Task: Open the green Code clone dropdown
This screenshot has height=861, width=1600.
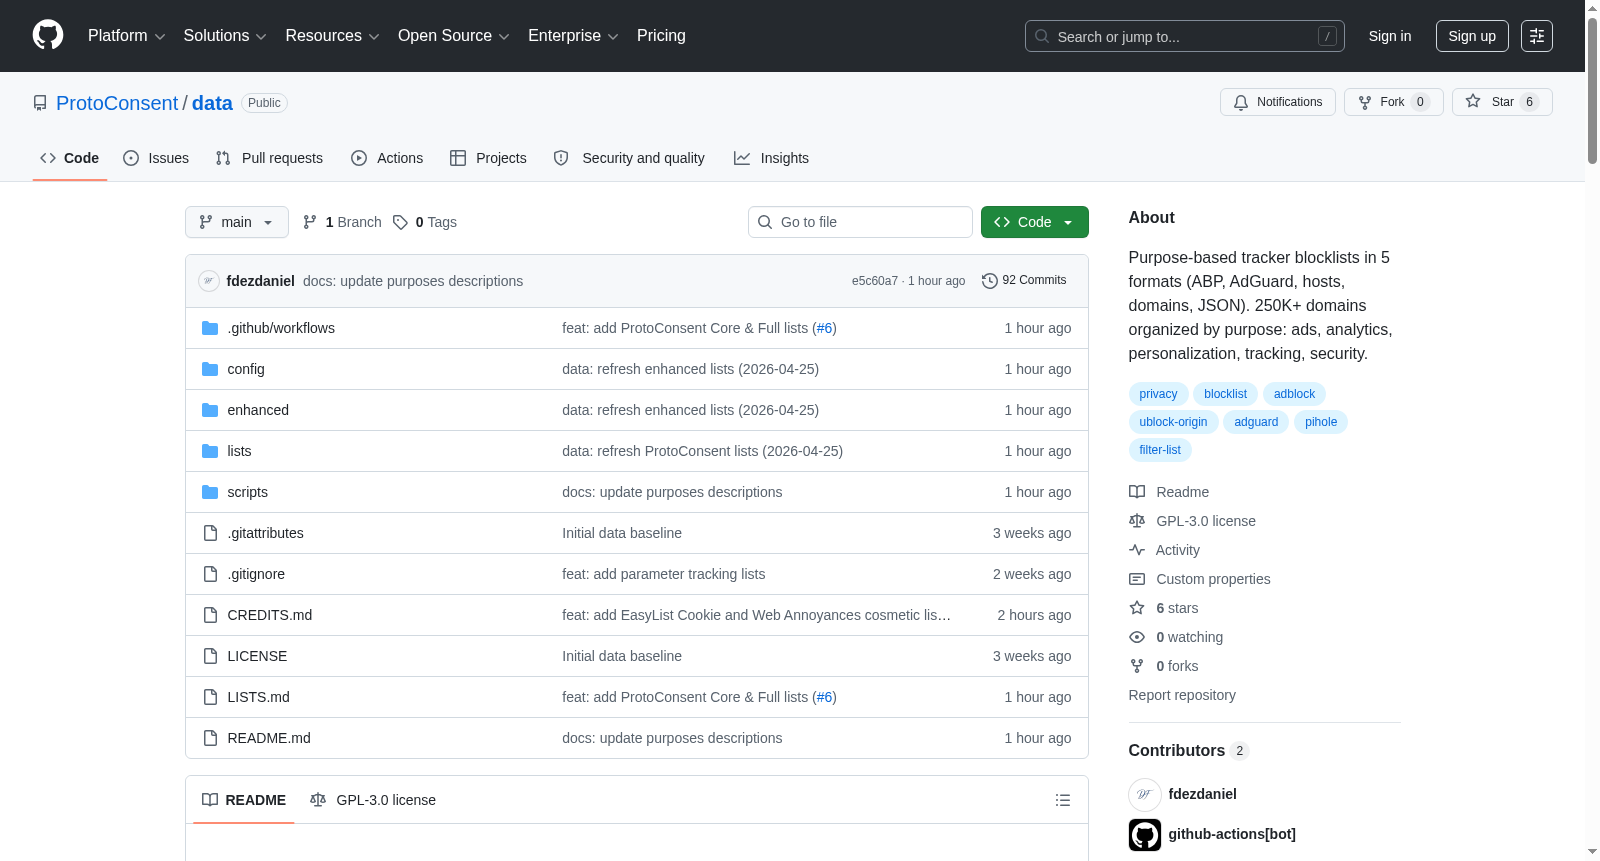Action: (x=1035, y=222)
